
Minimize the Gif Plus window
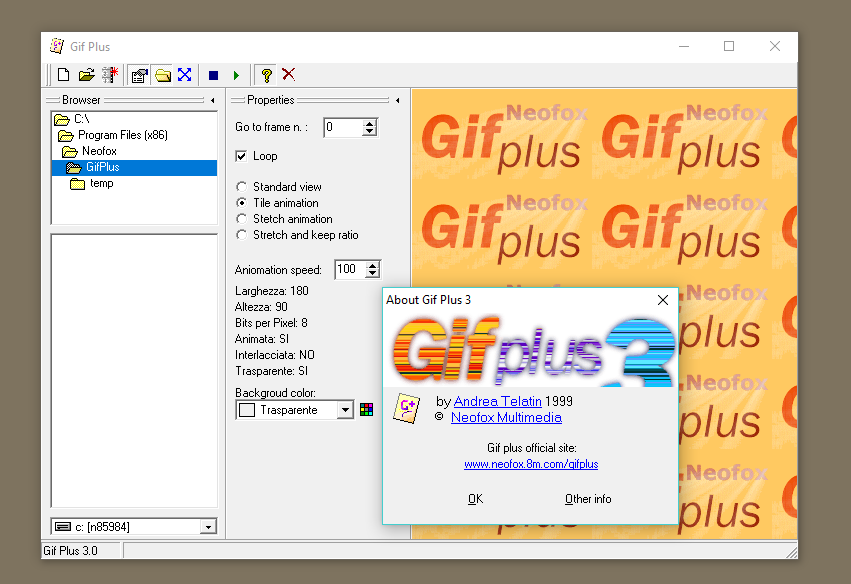tap(684, 47)
